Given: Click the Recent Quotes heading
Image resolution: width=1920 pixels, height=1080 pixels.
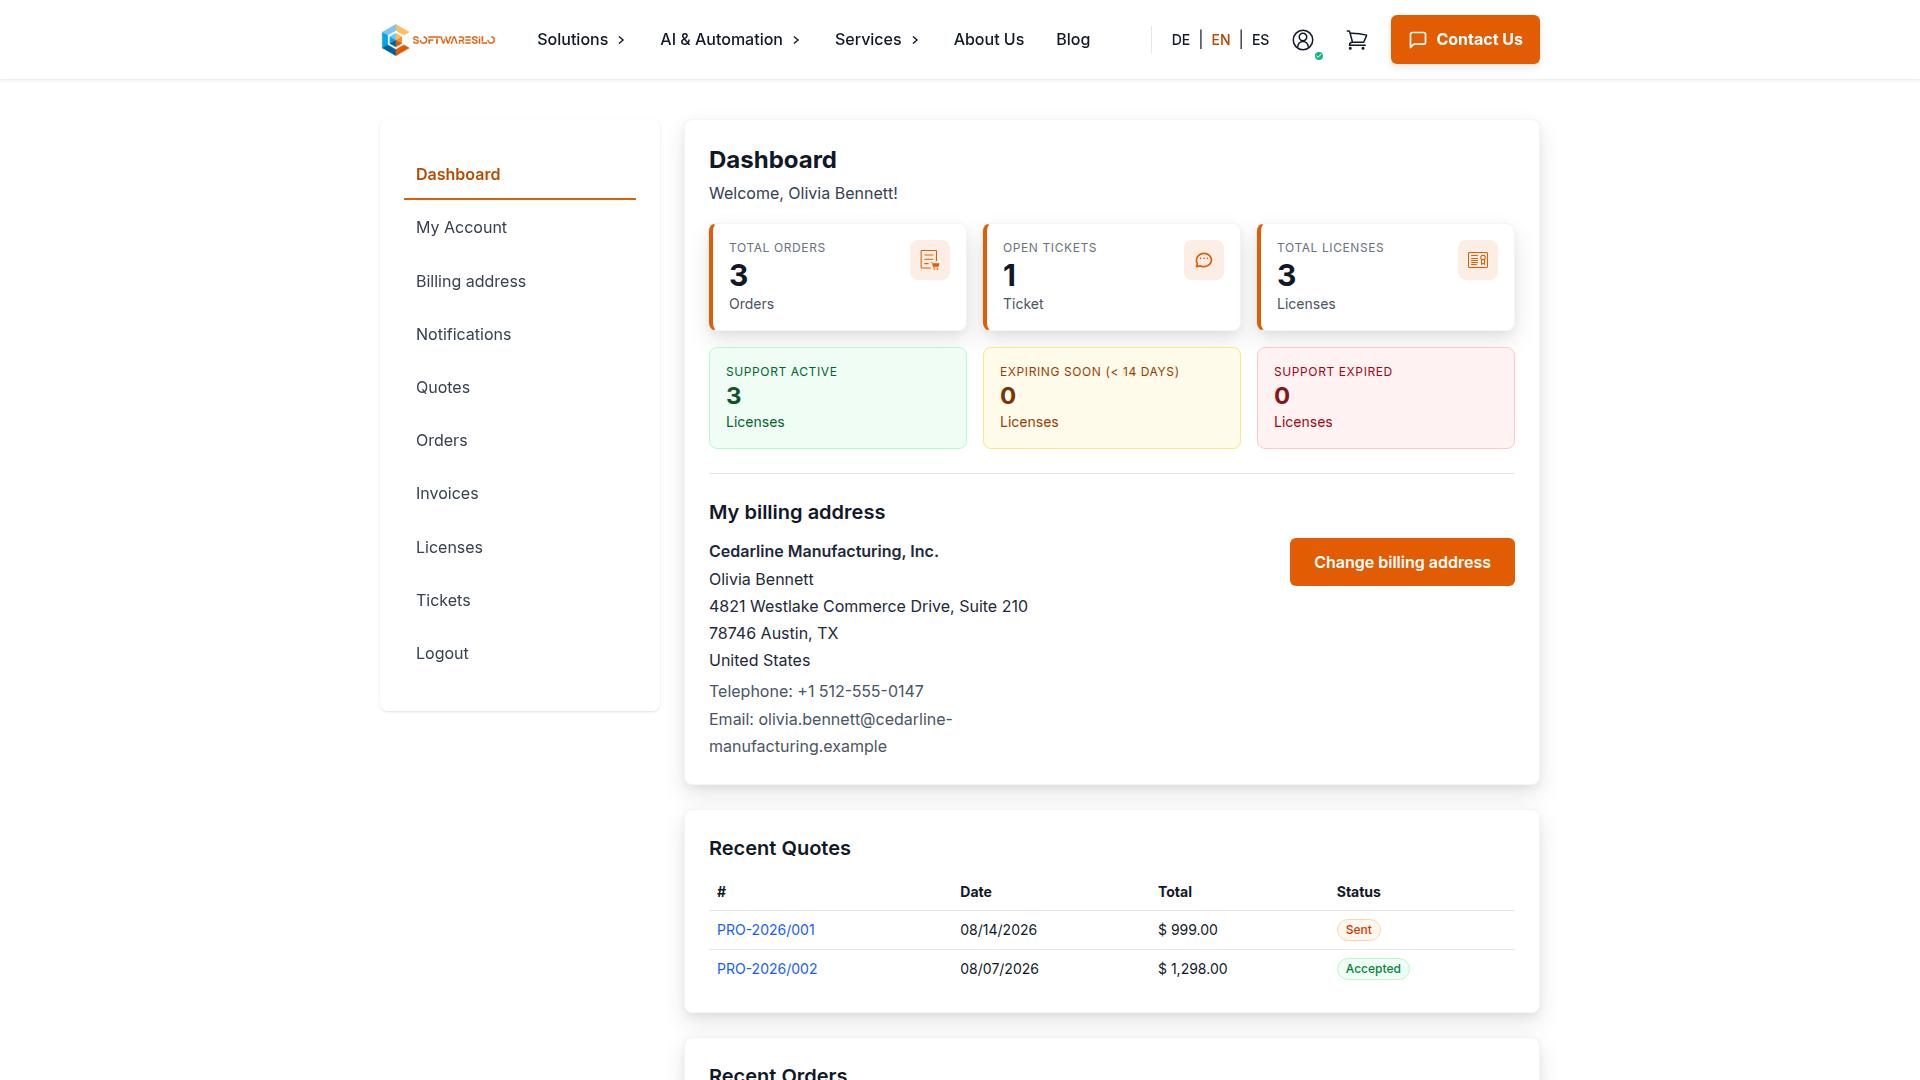Looking at the screenshot, I should [x=780, y=848].
